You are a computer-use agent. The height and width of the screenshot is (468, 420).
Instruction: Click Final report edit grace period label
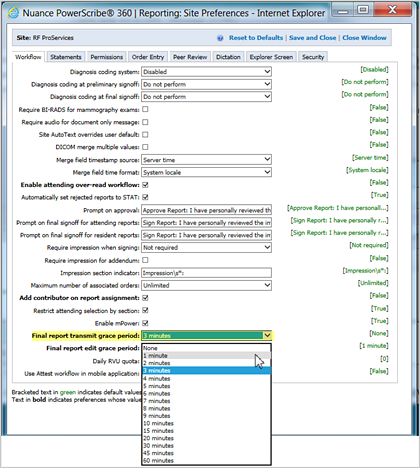tap(93, 348)
